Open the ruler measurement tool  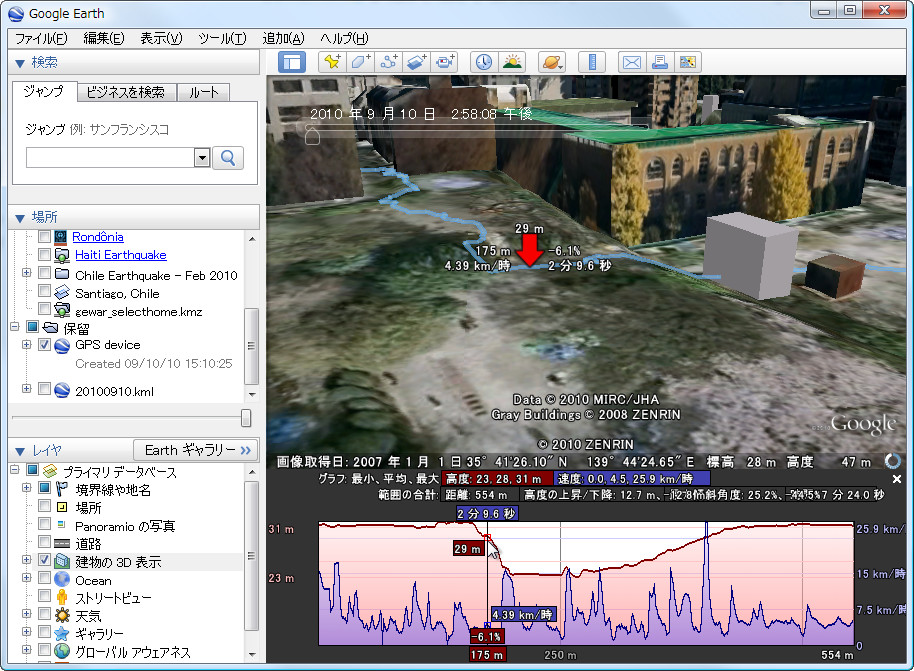click(x=592, y=62)
